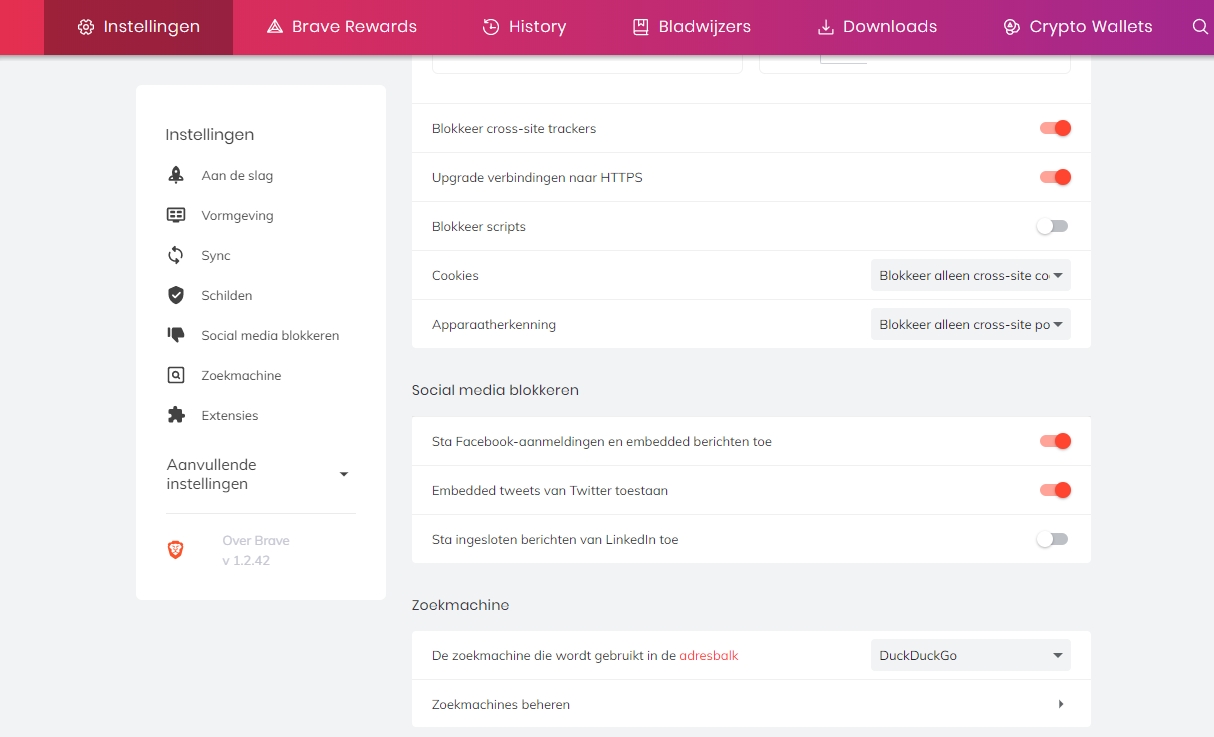1214x737 pixels.
Task: Enable ingesloten berichten van LinkedIn toggle
Action: tap(1052, 539)
